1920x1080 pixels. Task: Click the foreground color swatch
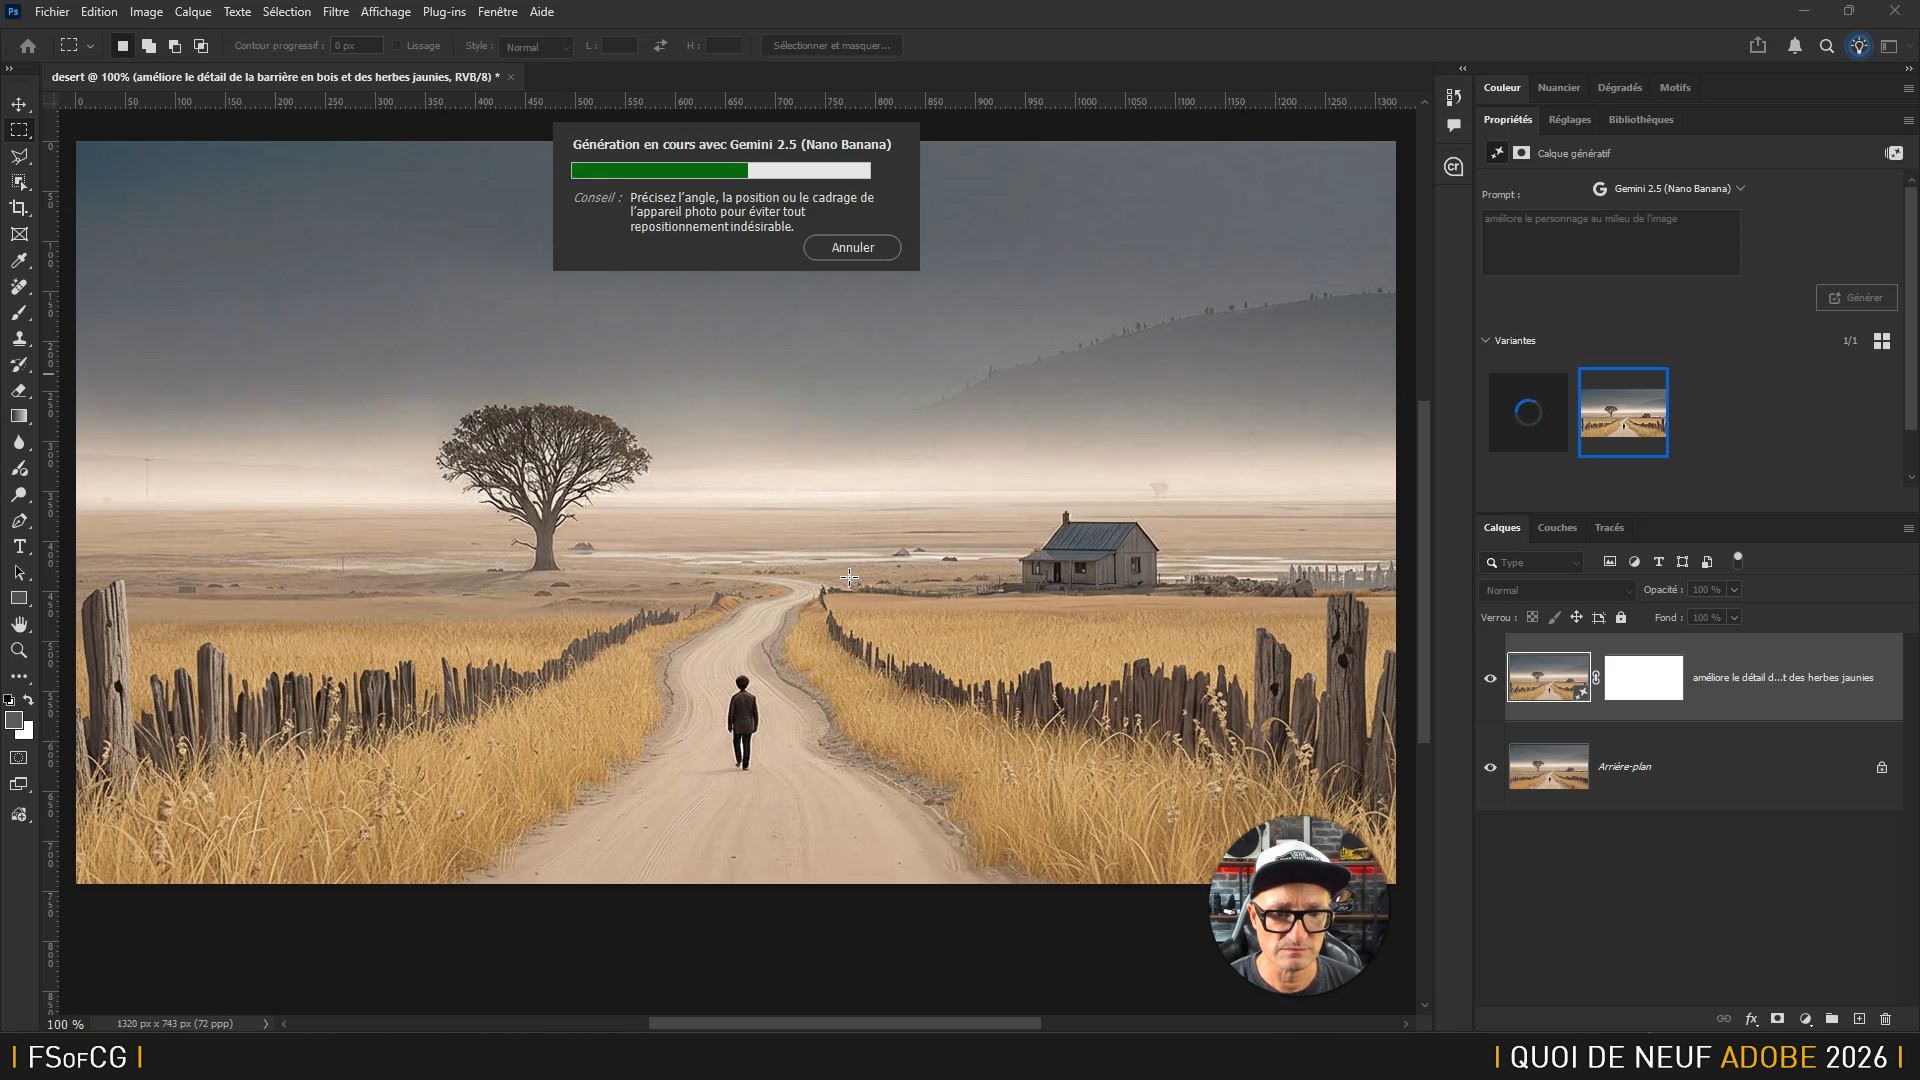click(x=13, y=720)
